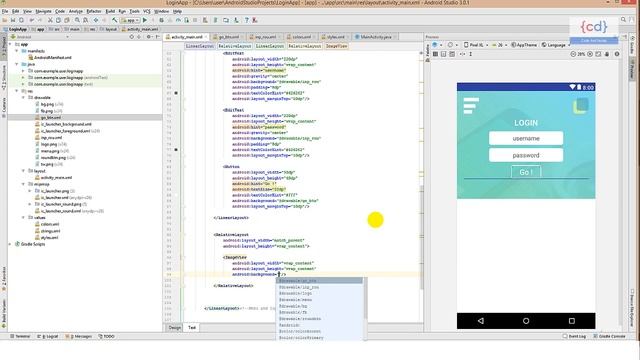
Task: Click the zoom in icon in Preview
Action: (590, 54)
